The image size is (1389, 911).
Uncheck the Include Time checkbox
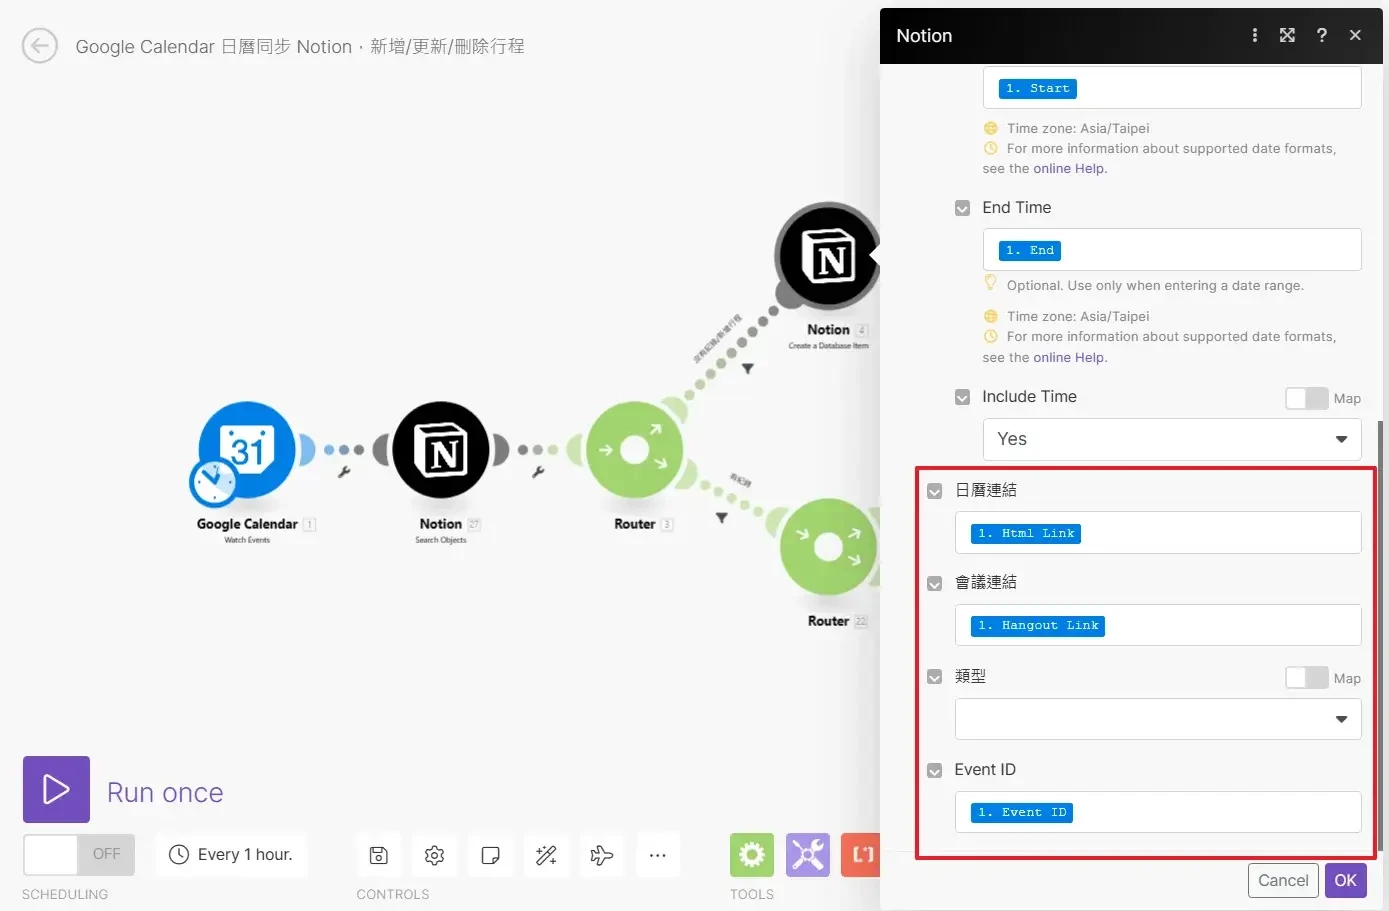coord(962,397)
